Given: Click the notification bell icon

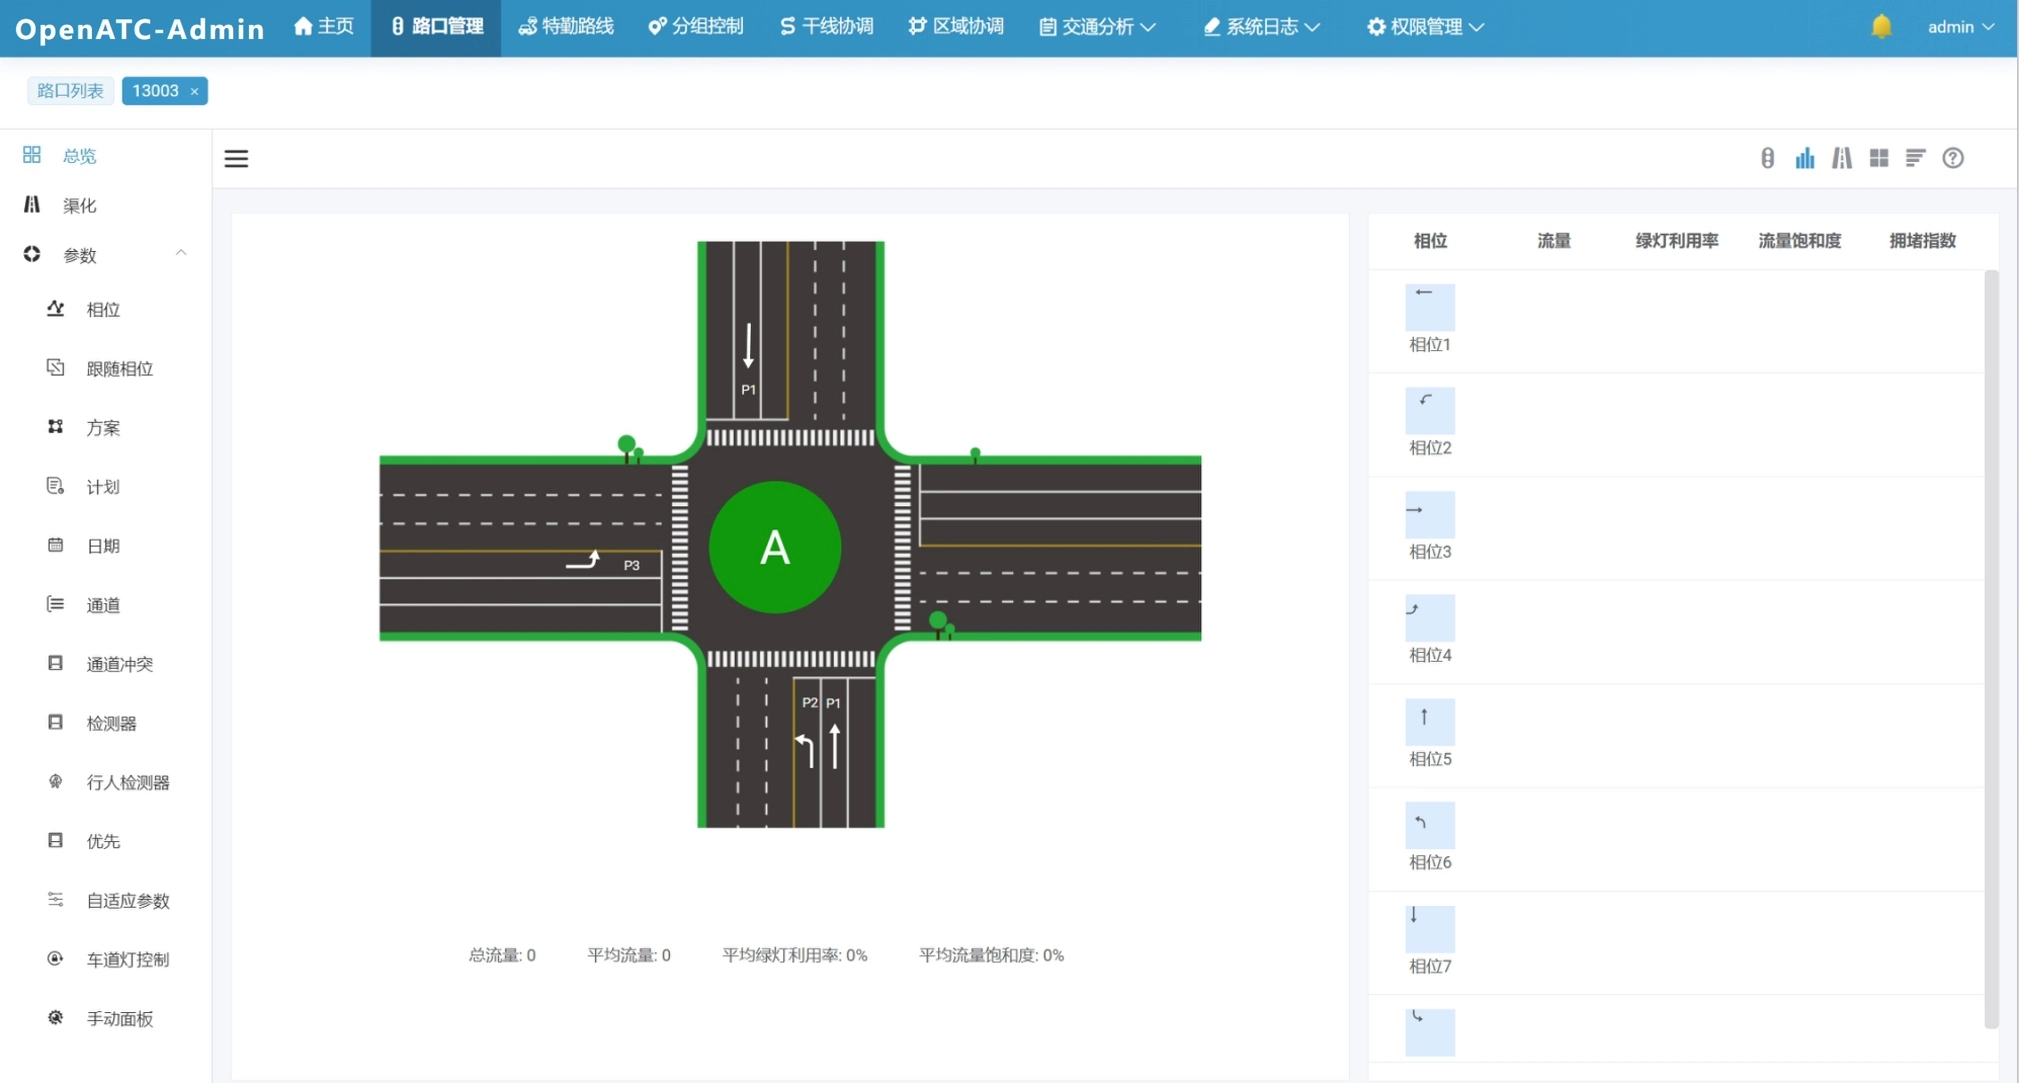Looking at the screenshot, I should point(1881,27).
